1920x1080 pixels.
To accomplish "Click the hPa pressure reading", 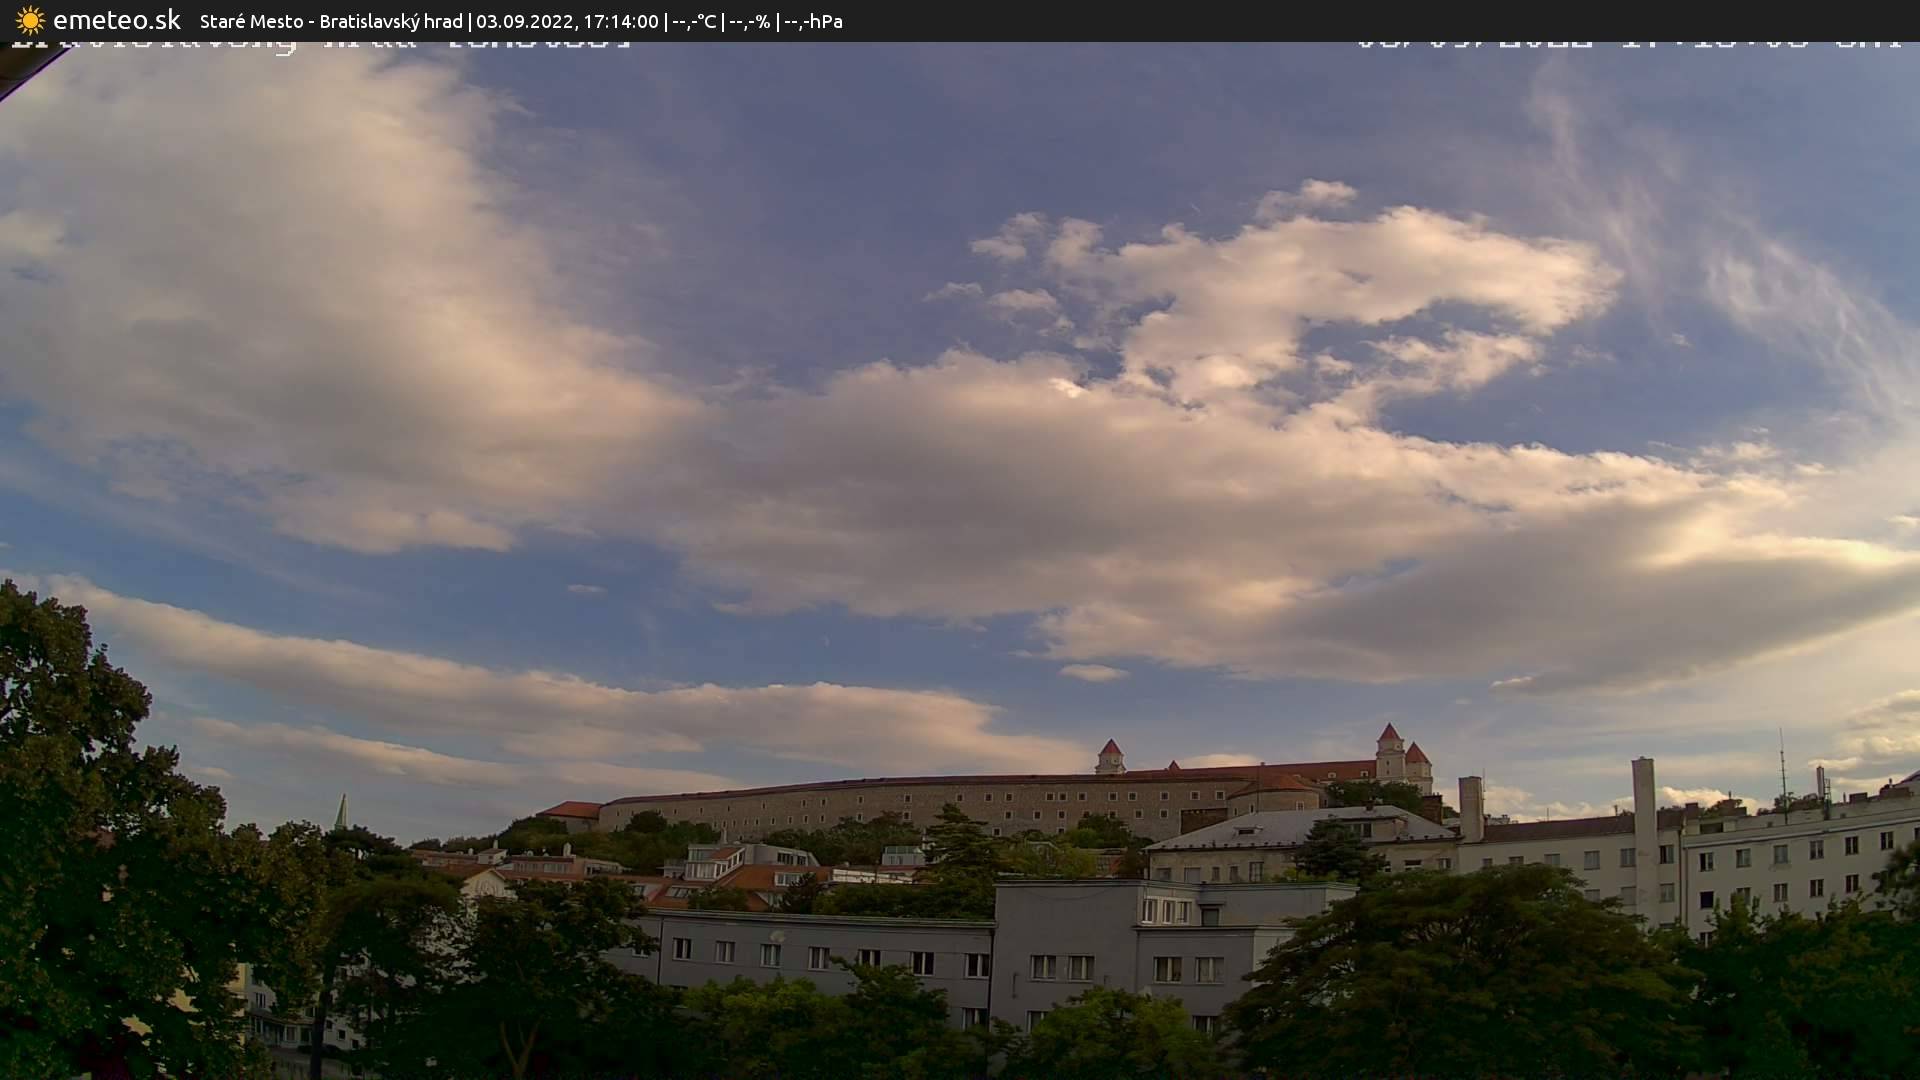I will [813, 21].
